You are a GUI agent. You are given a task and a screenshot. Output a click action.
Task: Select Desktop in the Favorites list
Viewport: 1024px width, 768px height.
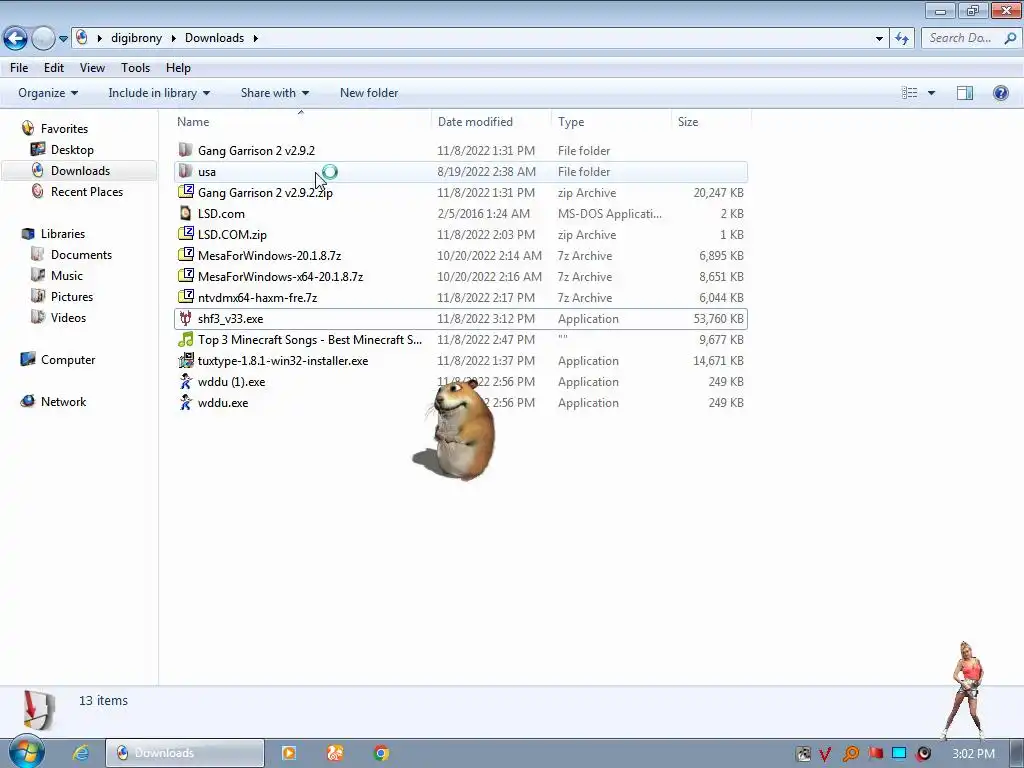72,150
